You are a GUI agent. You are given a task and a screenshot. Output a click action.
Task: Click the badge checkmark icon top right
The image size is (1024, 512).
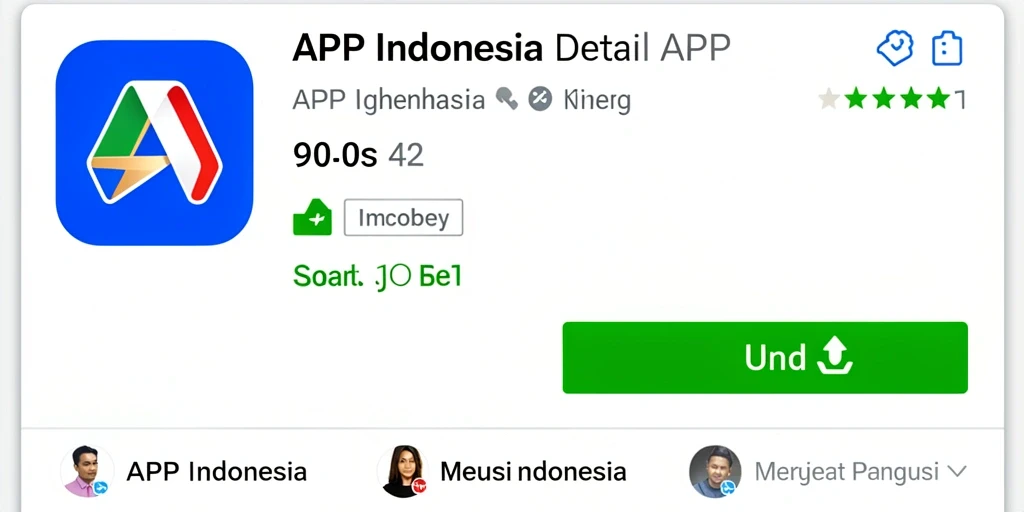pyautogui.click(x=895, y=48)
